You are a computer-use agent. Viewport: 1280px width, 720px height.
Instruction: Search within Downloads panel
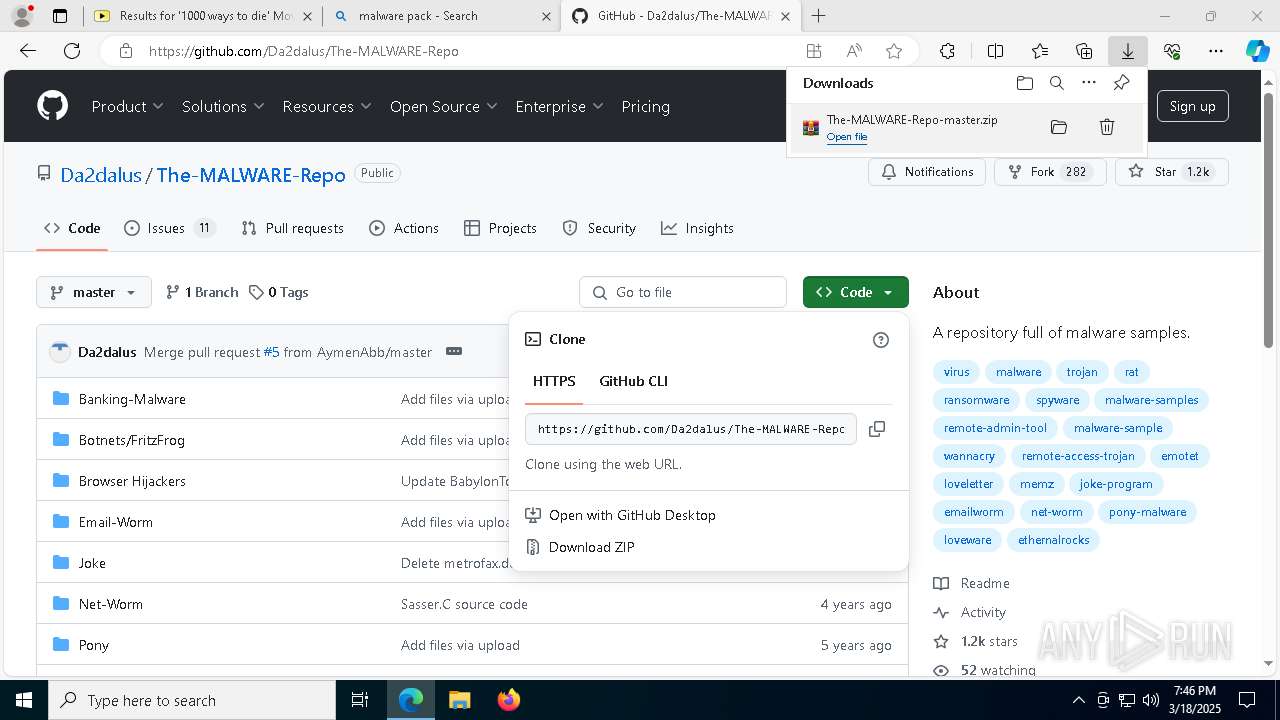1057,83
